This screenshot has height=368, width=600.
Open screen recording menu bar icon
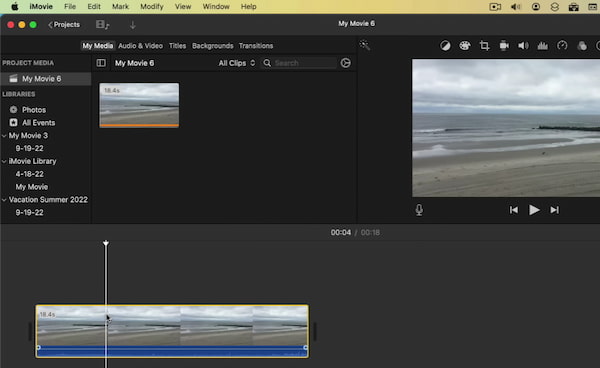pyautogui.click(x=495, y=7)
